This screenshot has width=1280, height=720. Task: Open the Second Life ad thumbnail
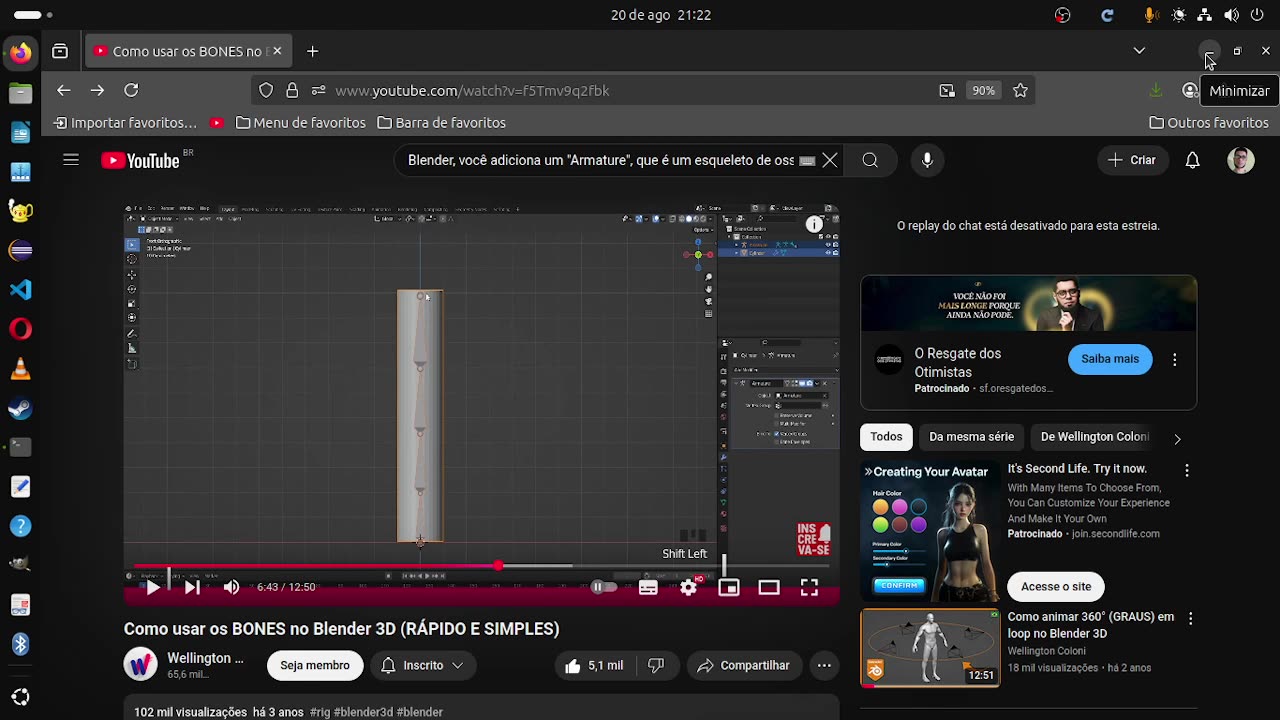click(930, 532)
